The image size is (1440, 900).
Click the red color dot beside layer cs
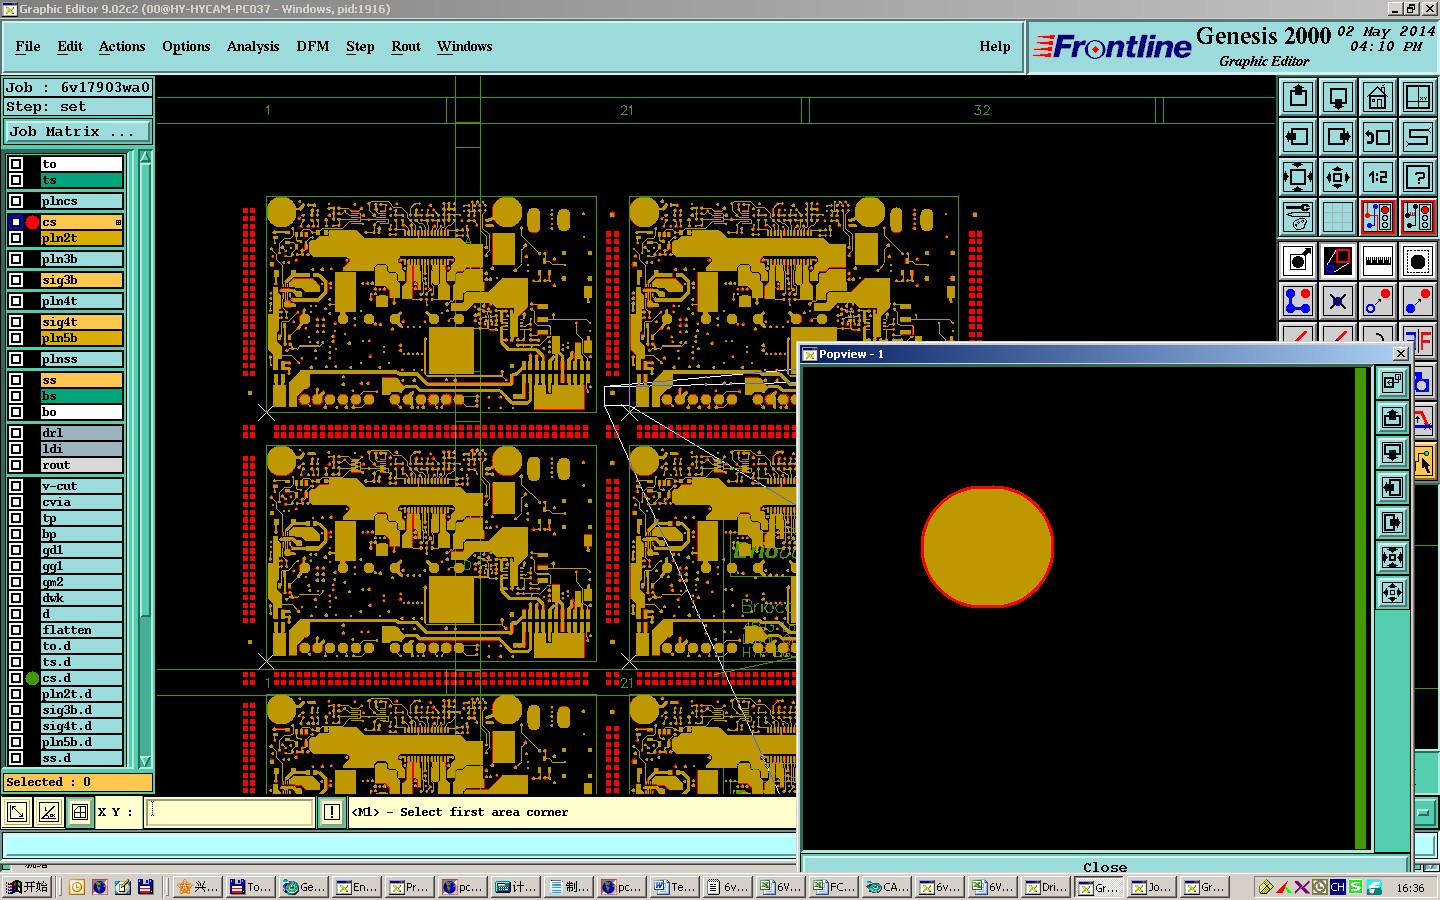32,222
